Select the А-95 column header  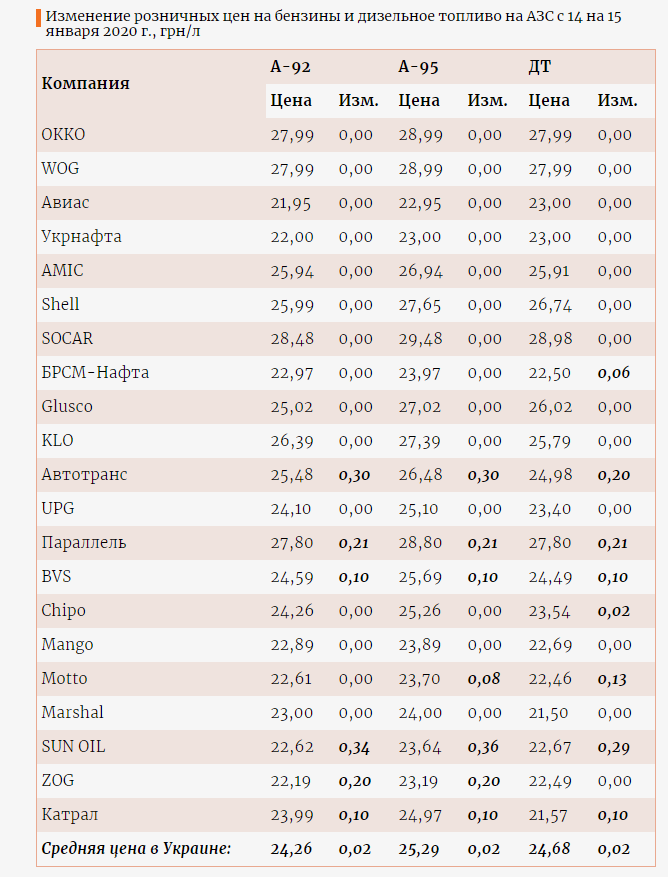418,67
